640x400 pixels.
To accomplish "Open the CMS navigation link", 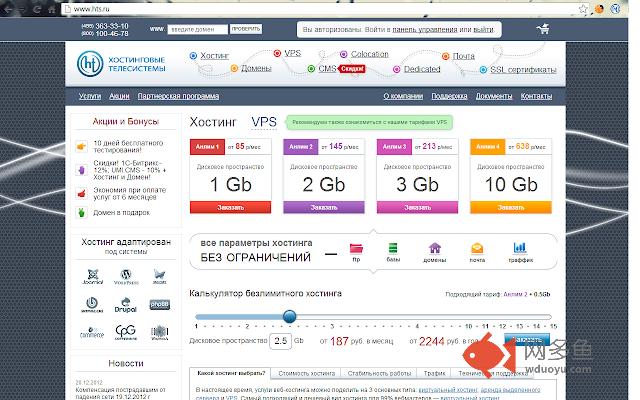I will click(327, 69).
